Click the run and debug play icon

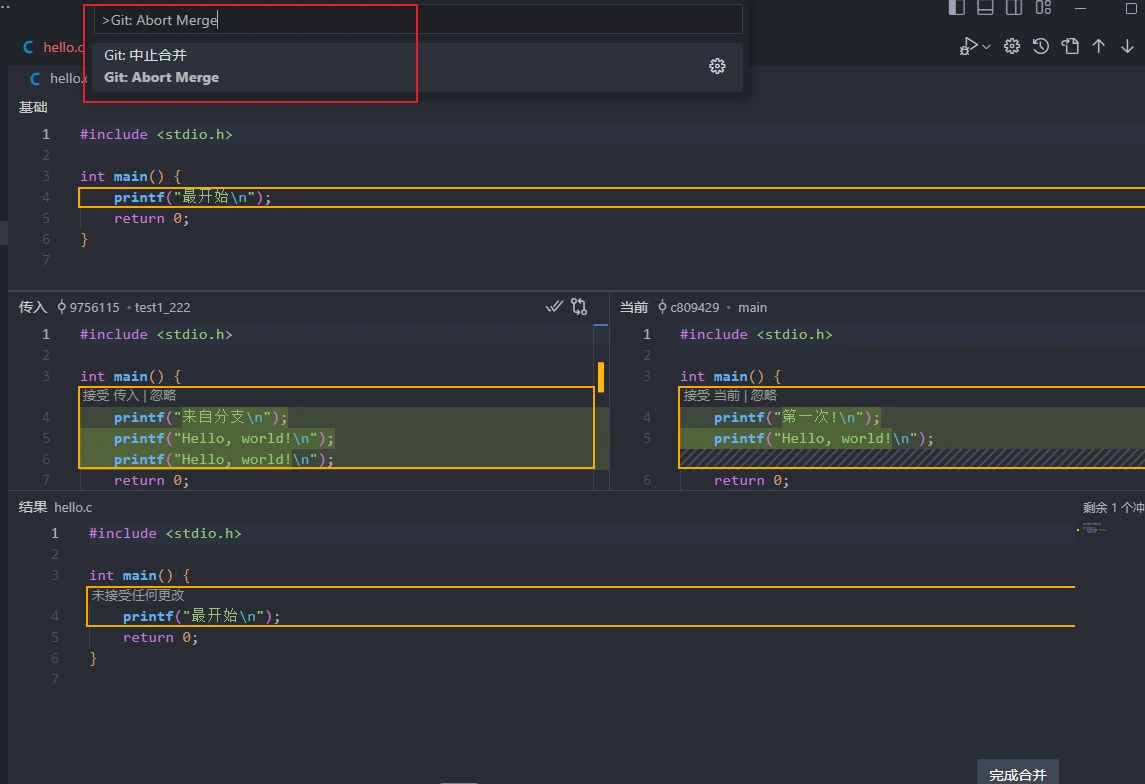click(968, 47)
